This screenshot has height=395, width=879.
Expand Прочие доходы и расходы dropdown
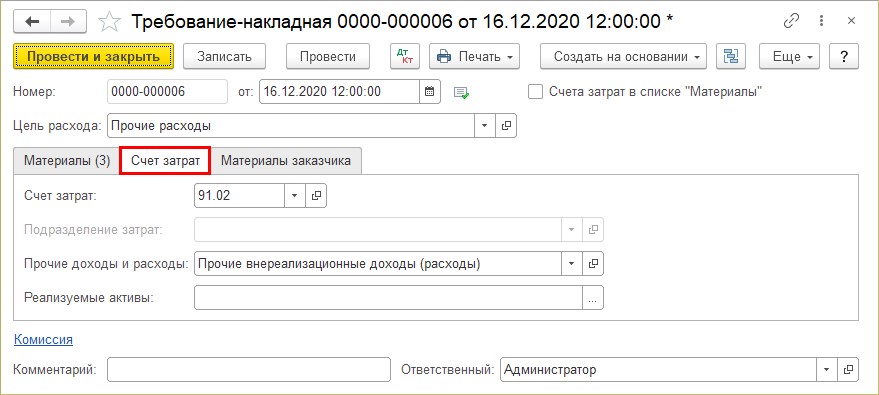click(x=572, y=263)
